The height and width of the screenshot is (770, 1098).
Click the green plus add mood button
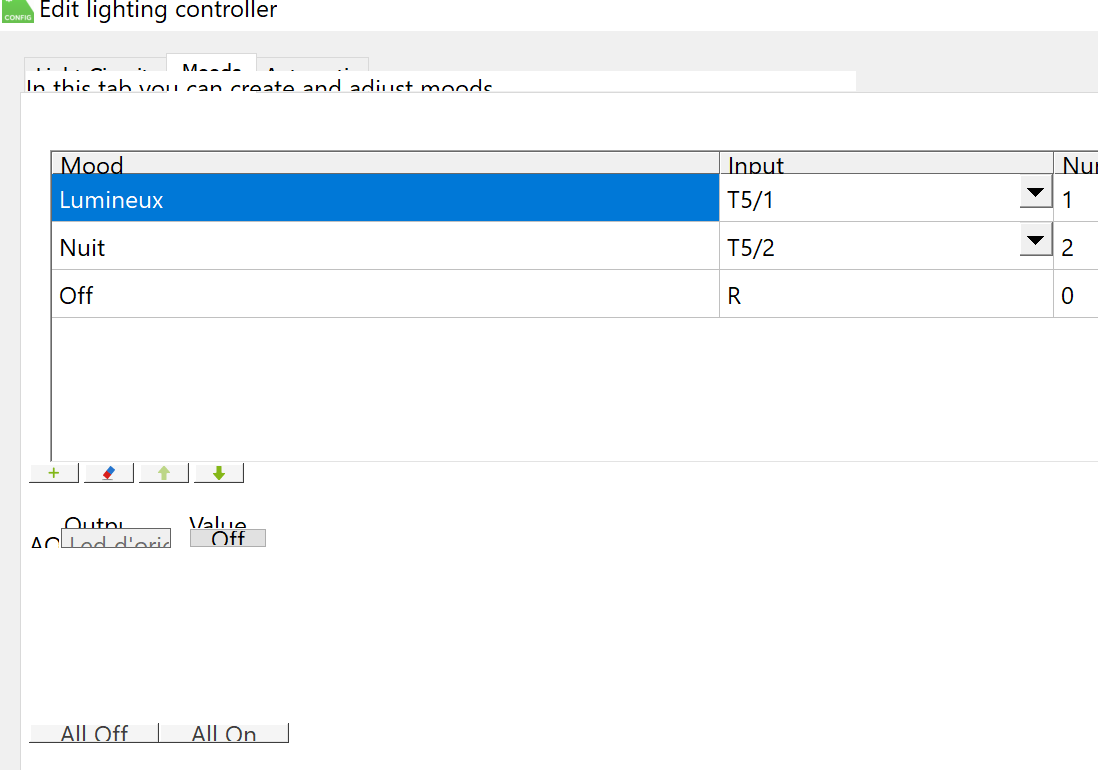click(54, 473)
